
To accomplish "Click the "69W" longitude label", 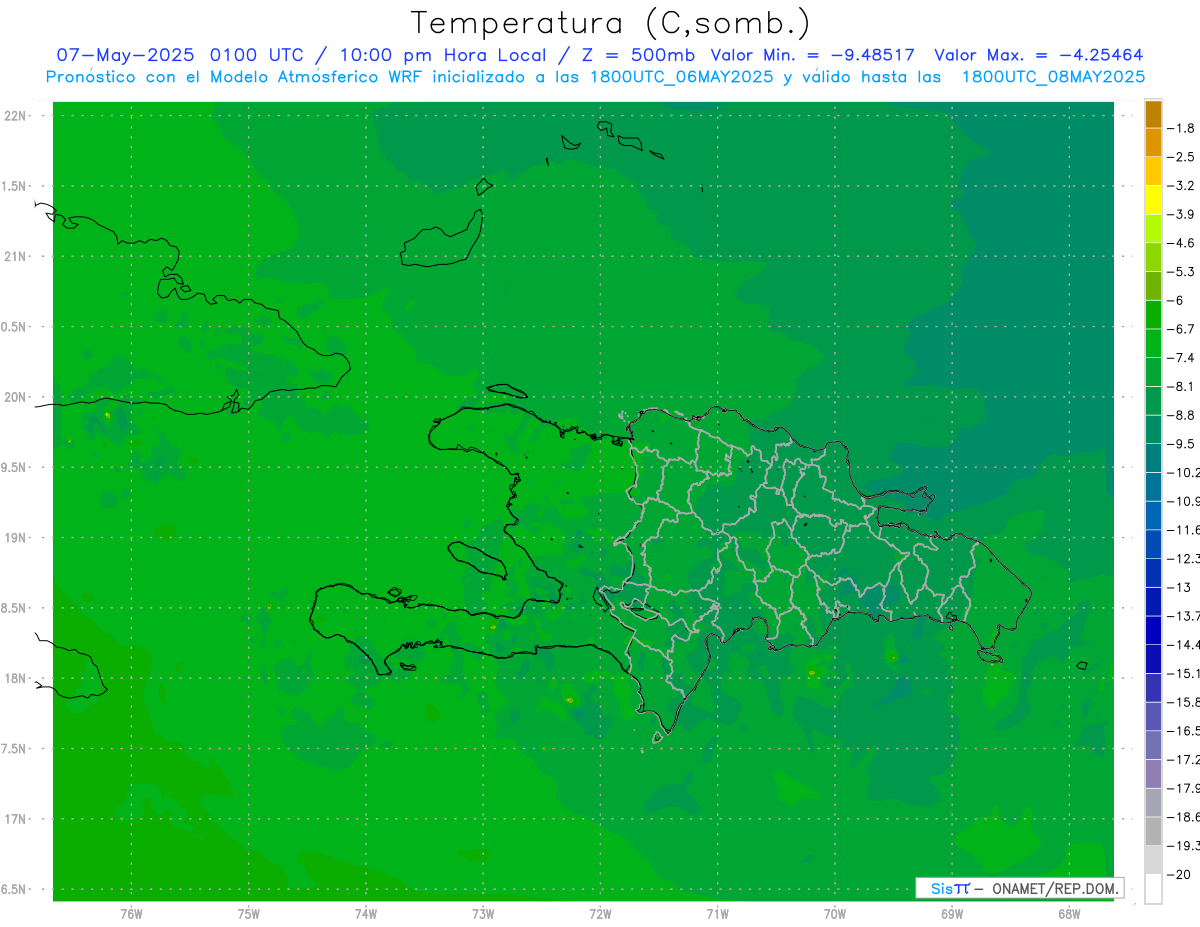I will [952, 913].
